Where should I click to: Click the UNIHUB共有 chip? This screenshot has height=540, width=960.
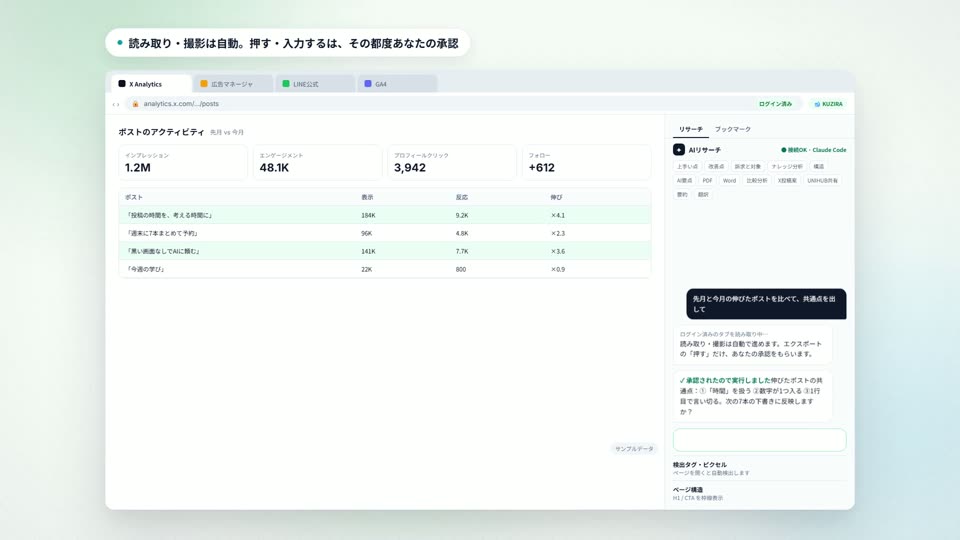coord(822,181)
